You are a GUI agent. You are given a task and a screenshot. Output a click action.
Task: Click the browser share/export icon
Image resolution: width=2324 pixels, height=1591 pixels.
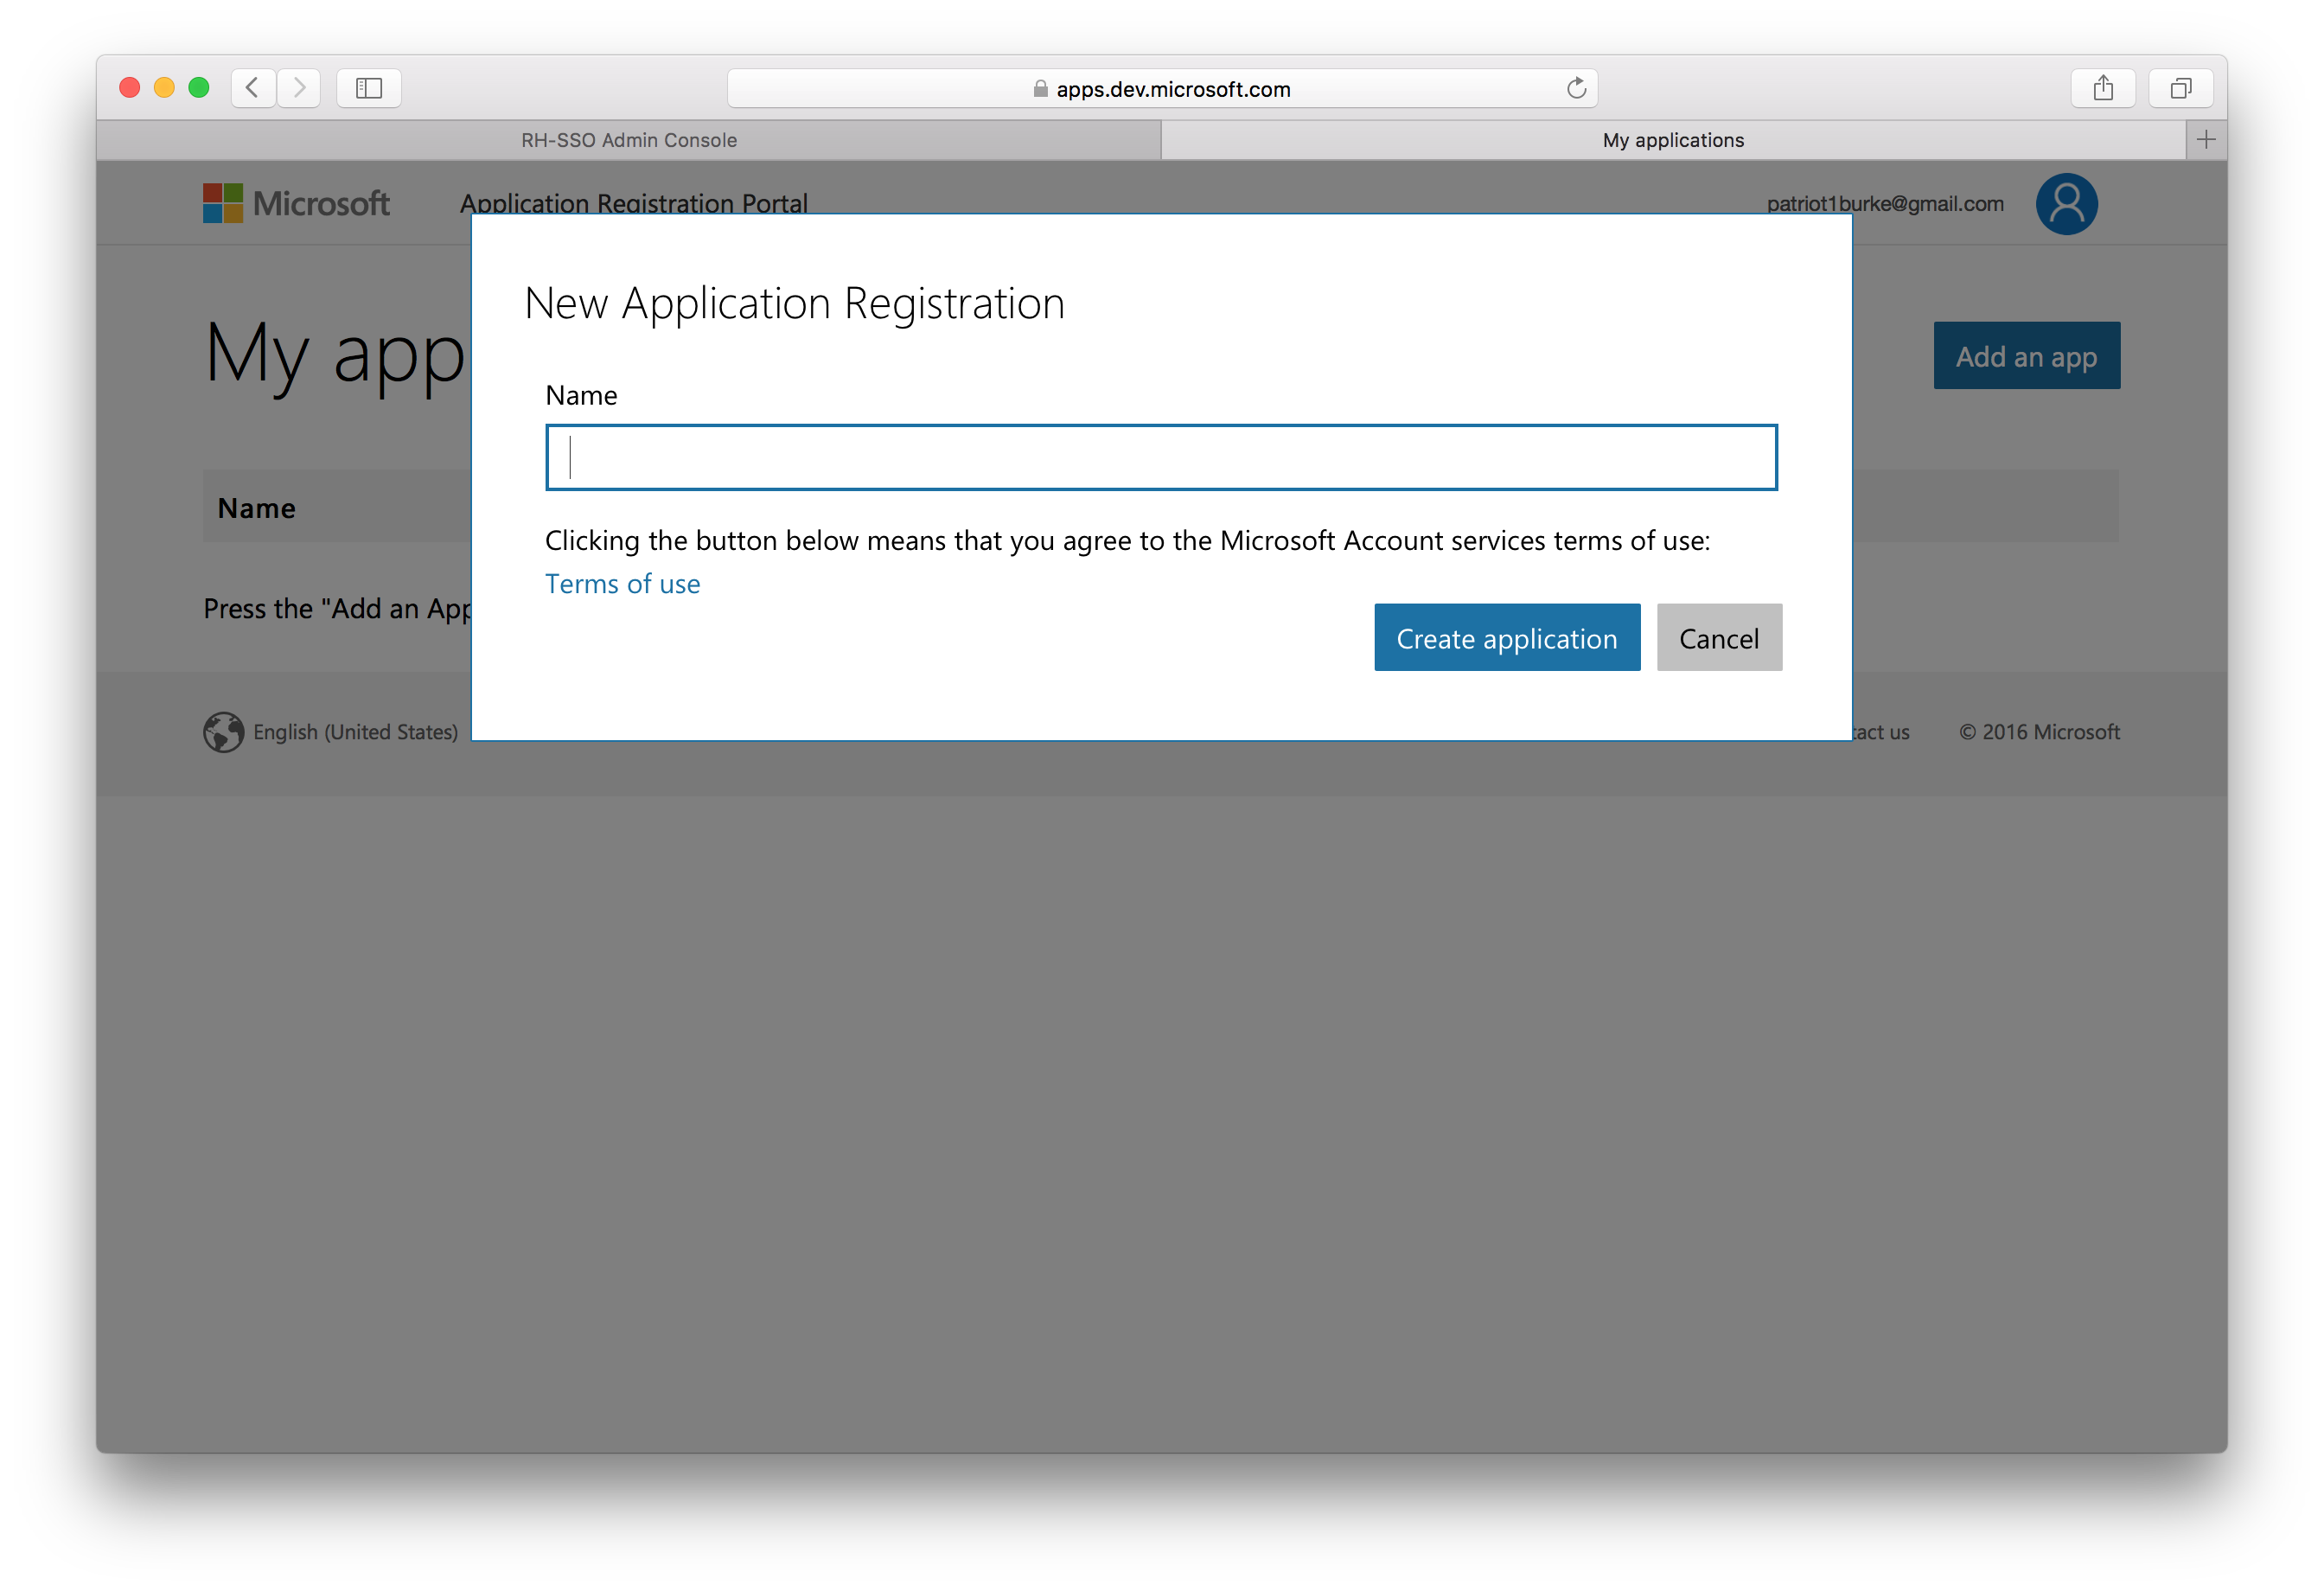[x=2105, y=88]
